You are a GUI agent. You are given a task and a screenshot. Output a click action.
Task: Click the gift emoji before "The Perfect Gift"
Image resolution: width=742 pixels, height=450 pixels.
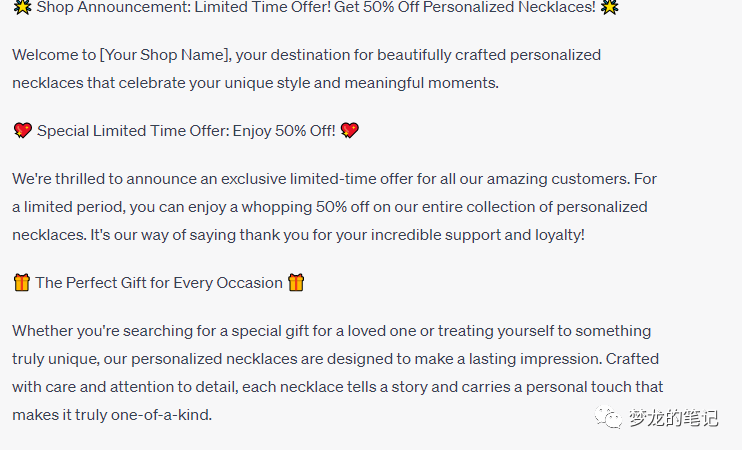point(22,283)
